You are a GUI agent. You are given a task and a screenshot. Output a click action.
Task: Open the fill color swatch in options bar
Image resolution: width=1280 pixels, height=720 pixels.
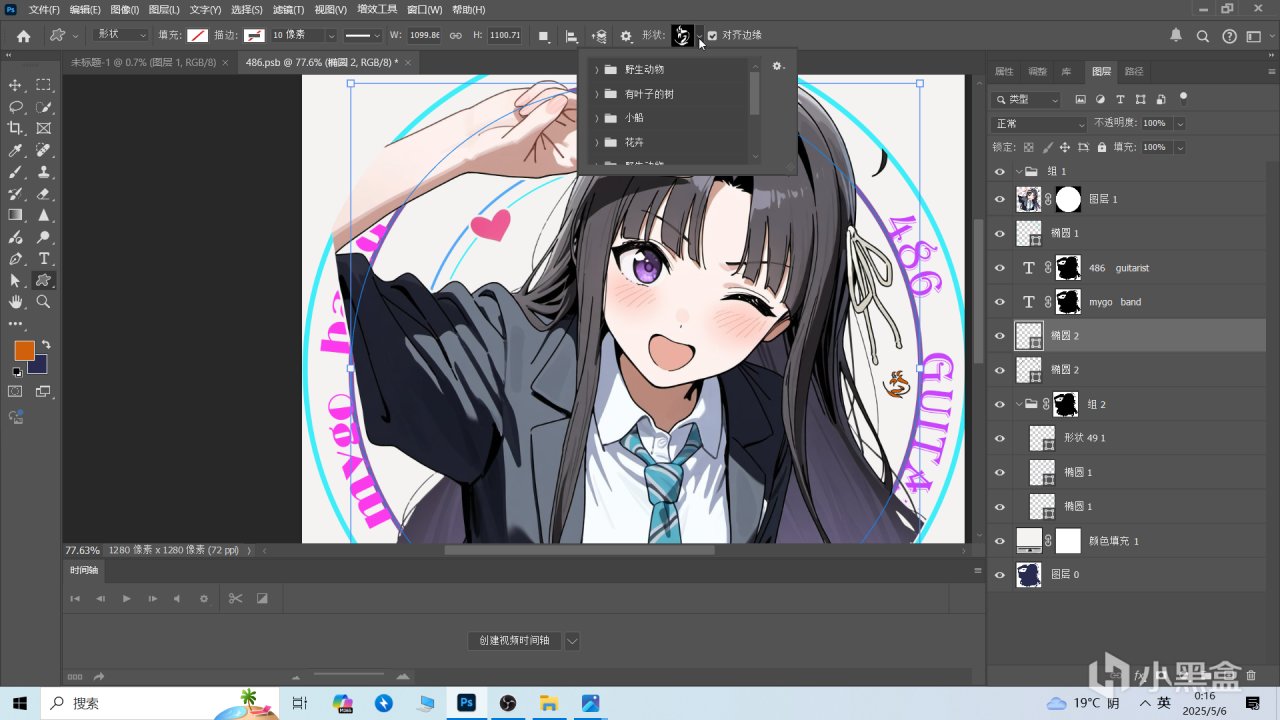point(198,35)
